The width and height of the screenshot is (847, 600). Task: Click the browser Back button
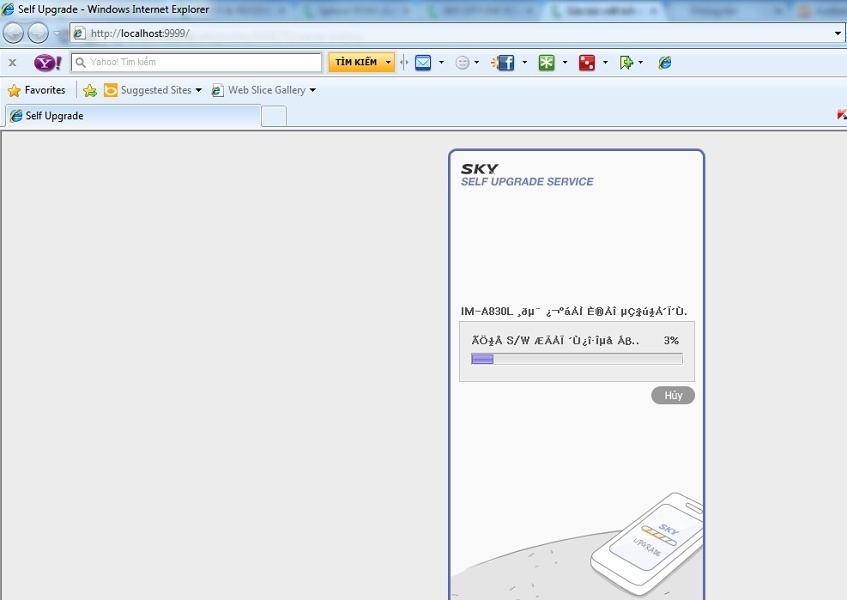click(x=13, y=33)
